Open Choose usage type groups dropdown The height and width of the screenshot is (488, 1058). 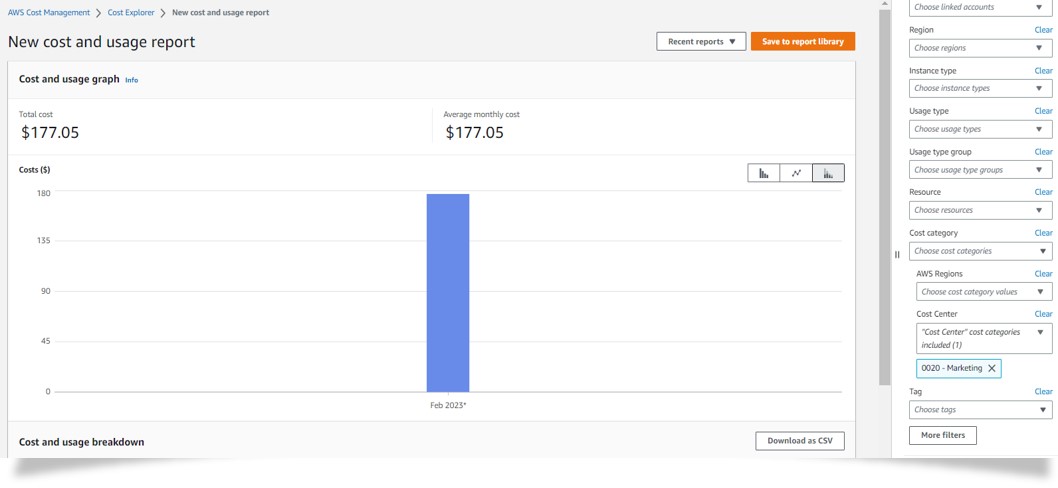(980, 170)
